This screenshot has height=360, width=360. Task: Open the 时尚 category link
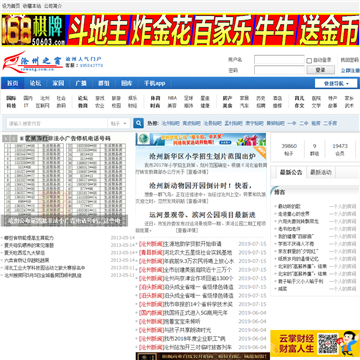coord(155,106)
